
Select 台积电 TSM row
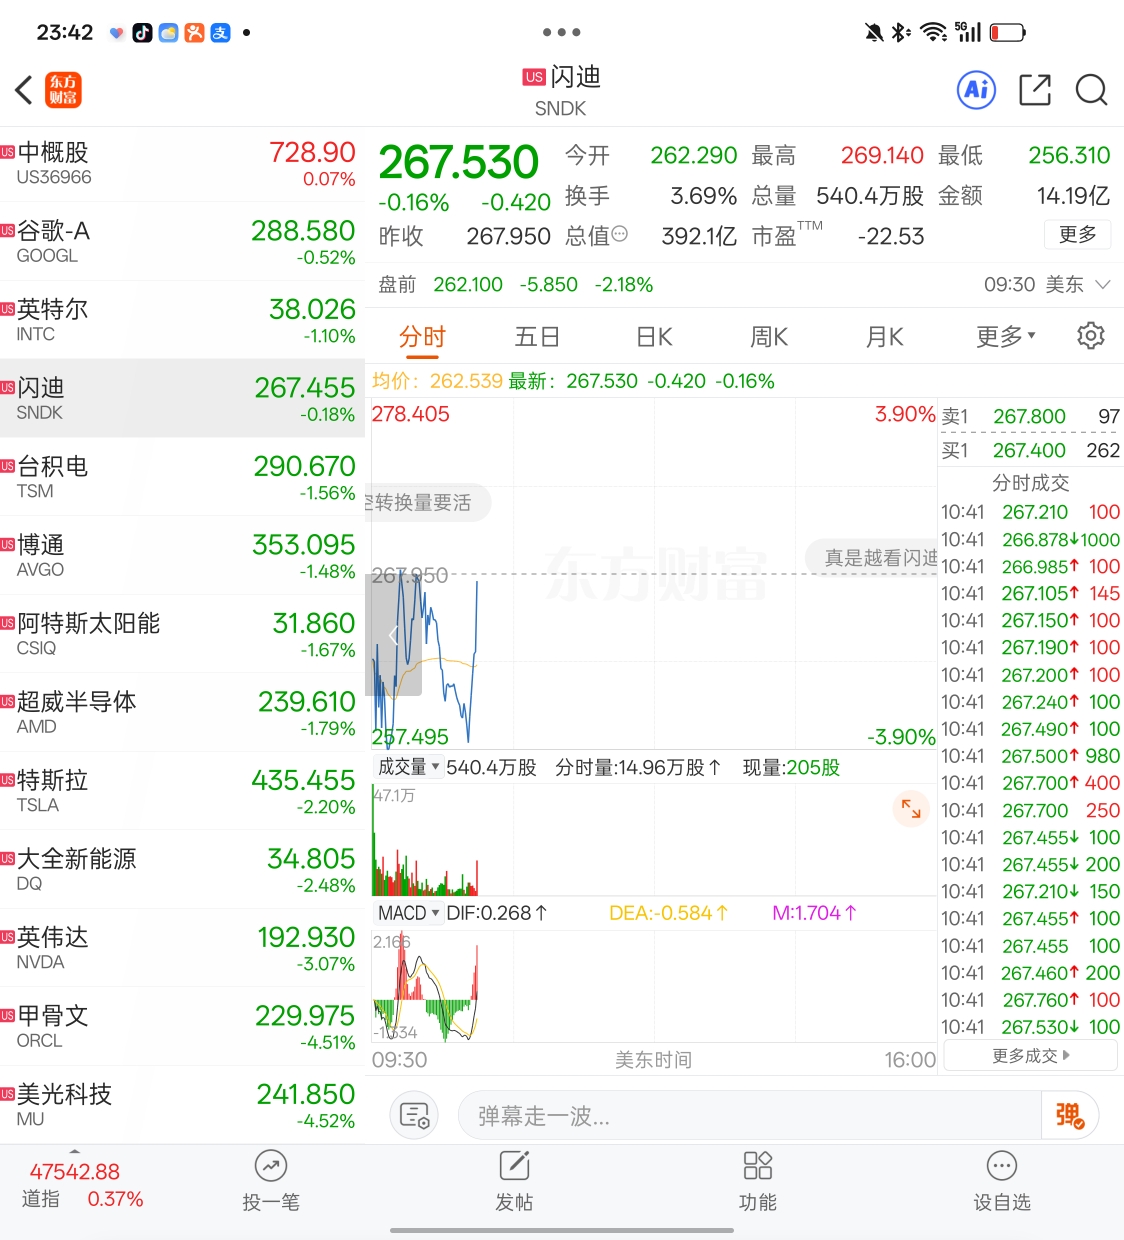(182, 477)
